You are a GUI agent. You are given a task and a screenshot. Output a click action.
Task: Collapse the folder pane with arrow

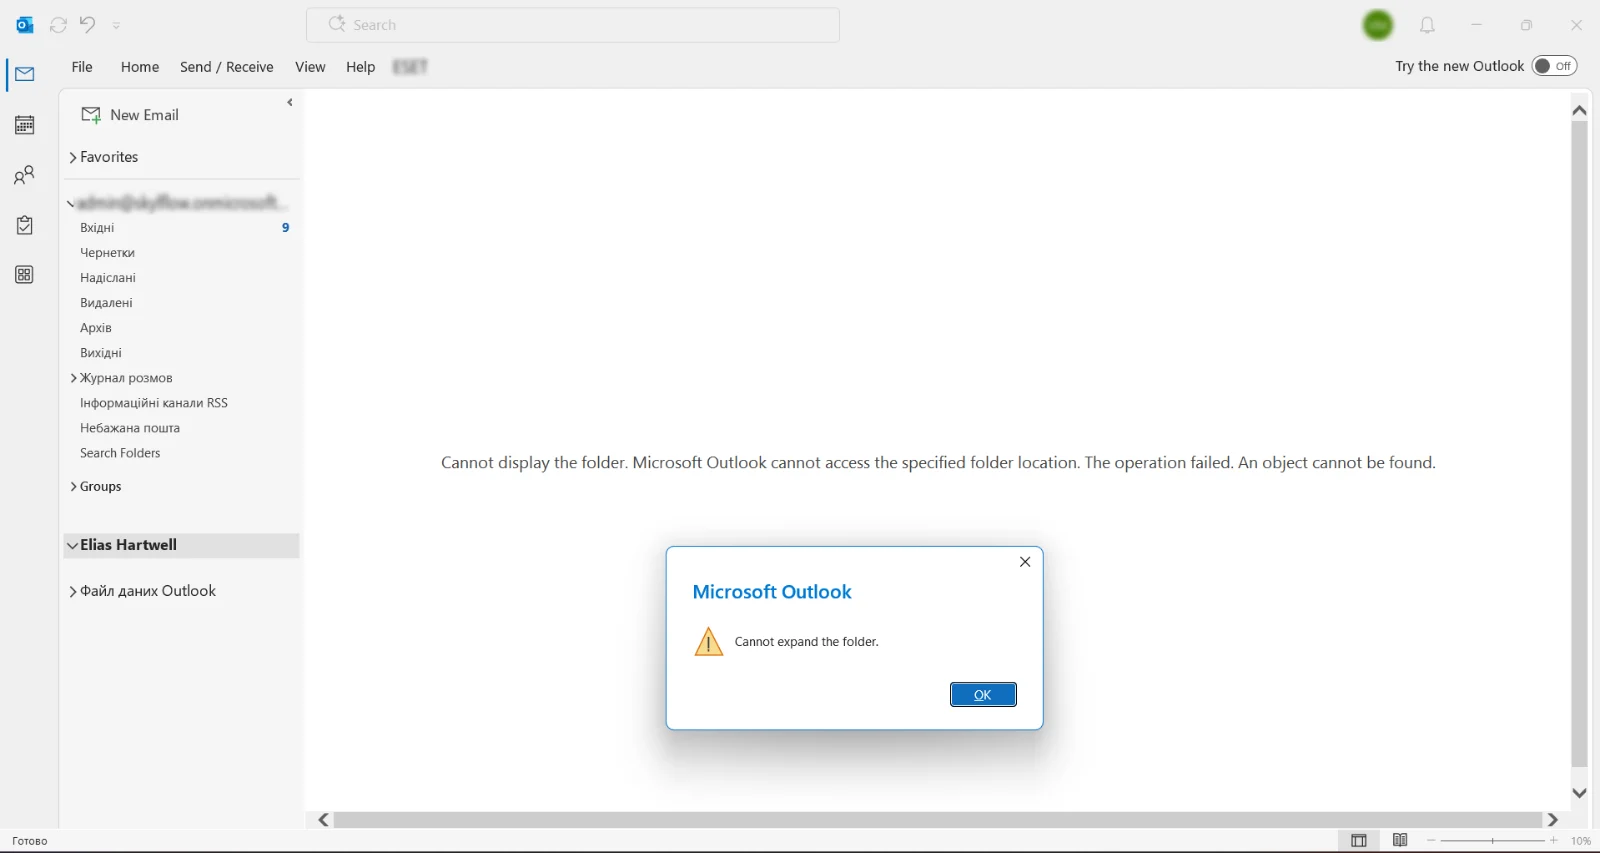[x=290, y=102]
